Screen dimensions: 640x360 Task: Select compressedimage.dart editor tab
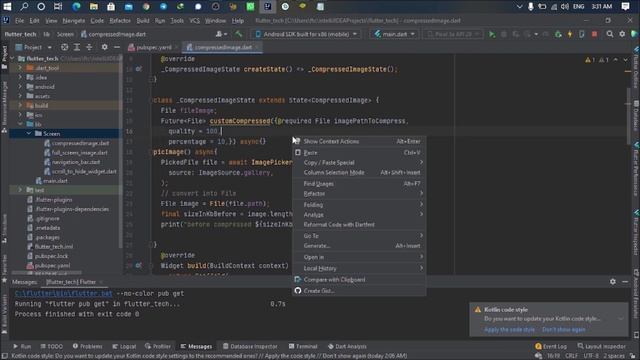222,47
